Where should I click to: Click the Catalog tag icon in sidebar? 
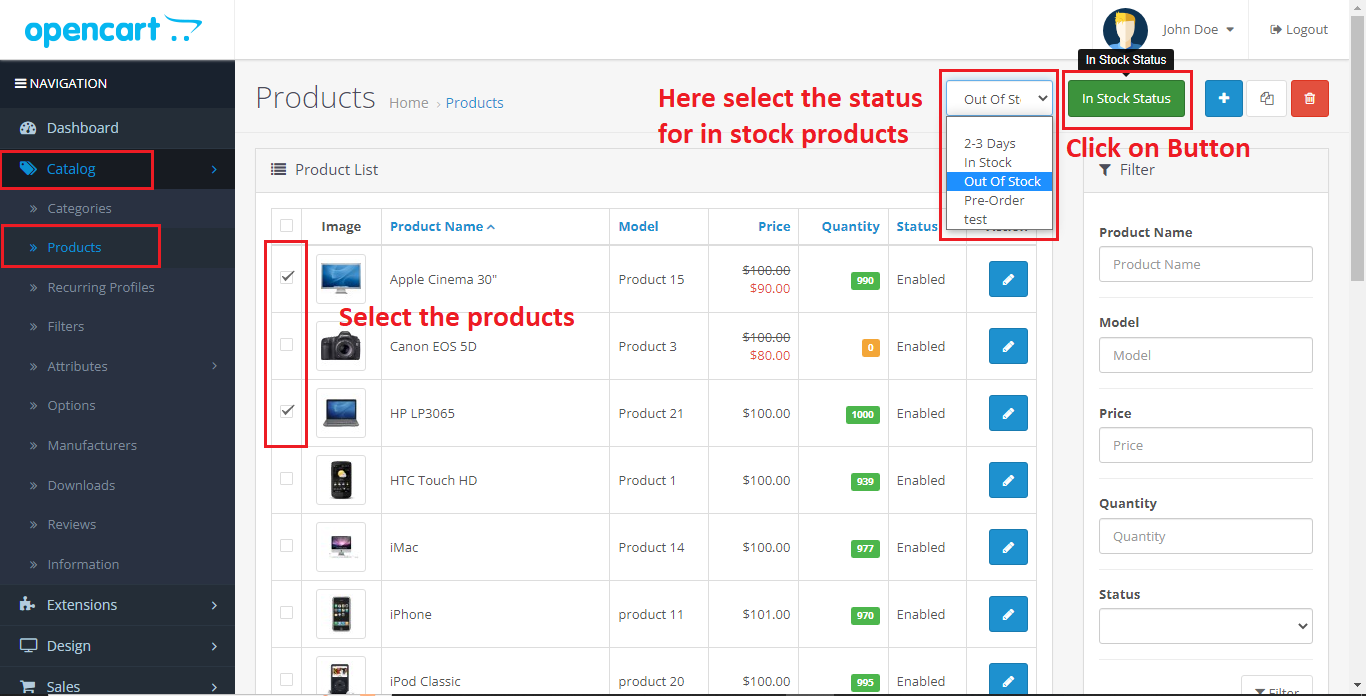click(x=28, y=169)
